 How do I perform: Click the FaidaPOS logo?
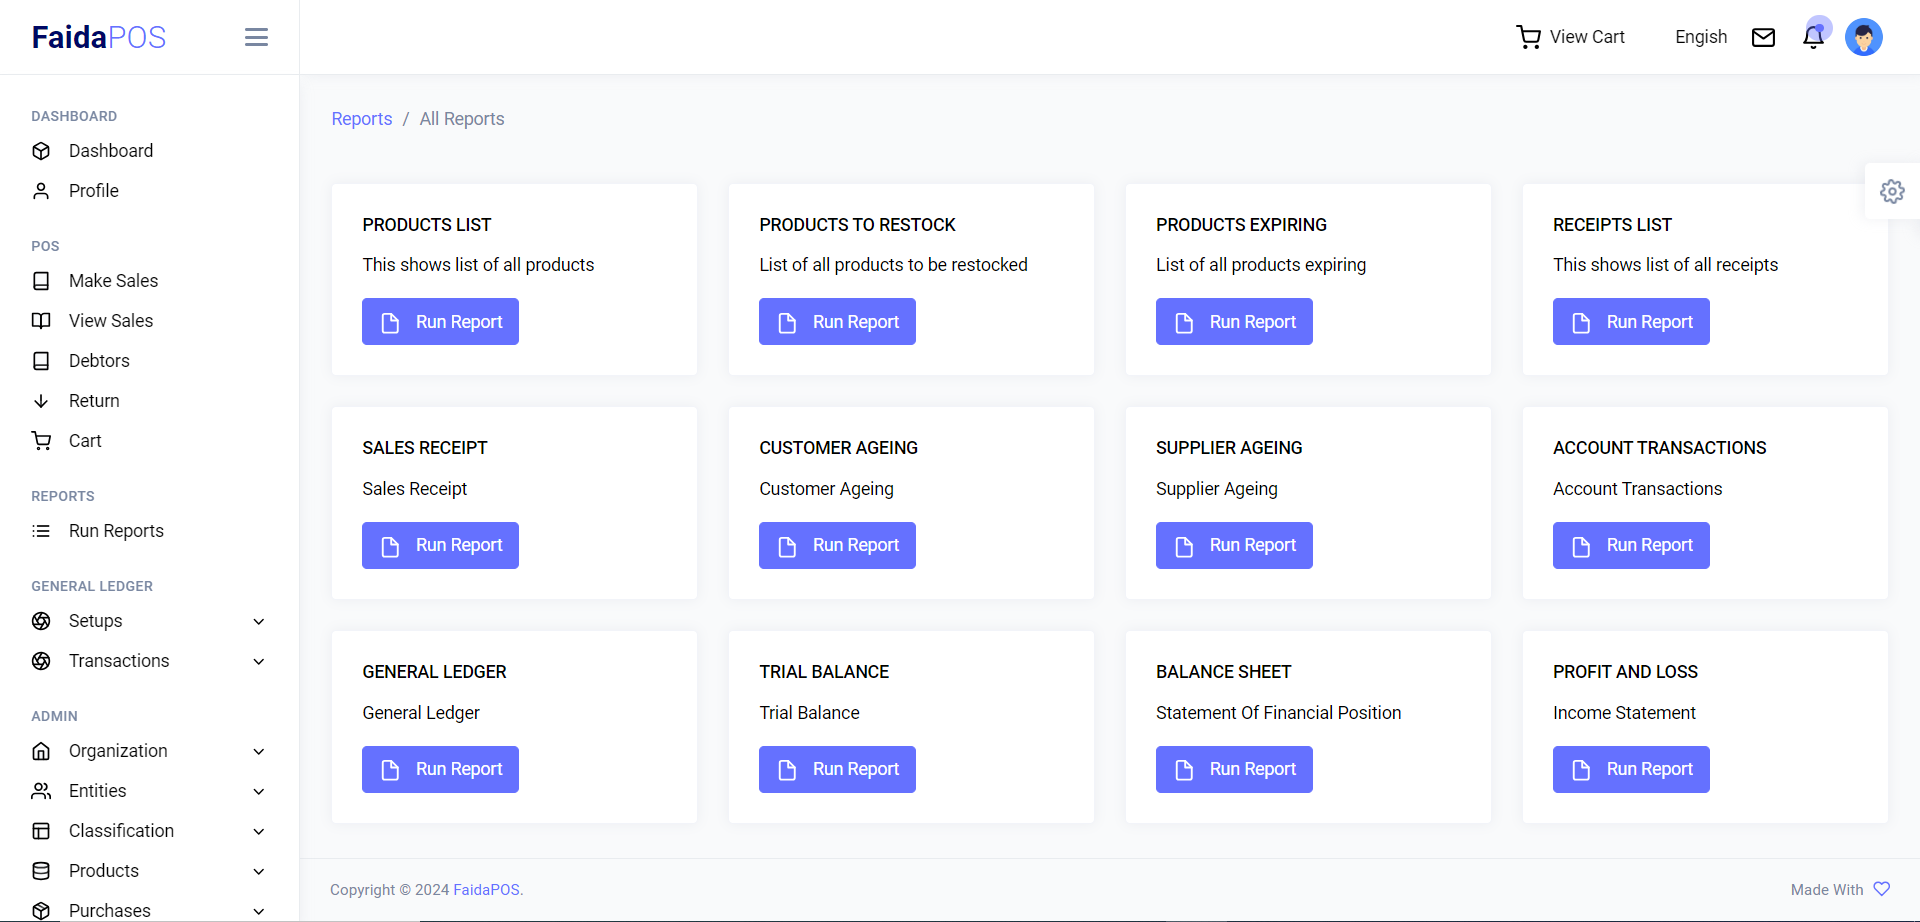click(x=99, y=37)
